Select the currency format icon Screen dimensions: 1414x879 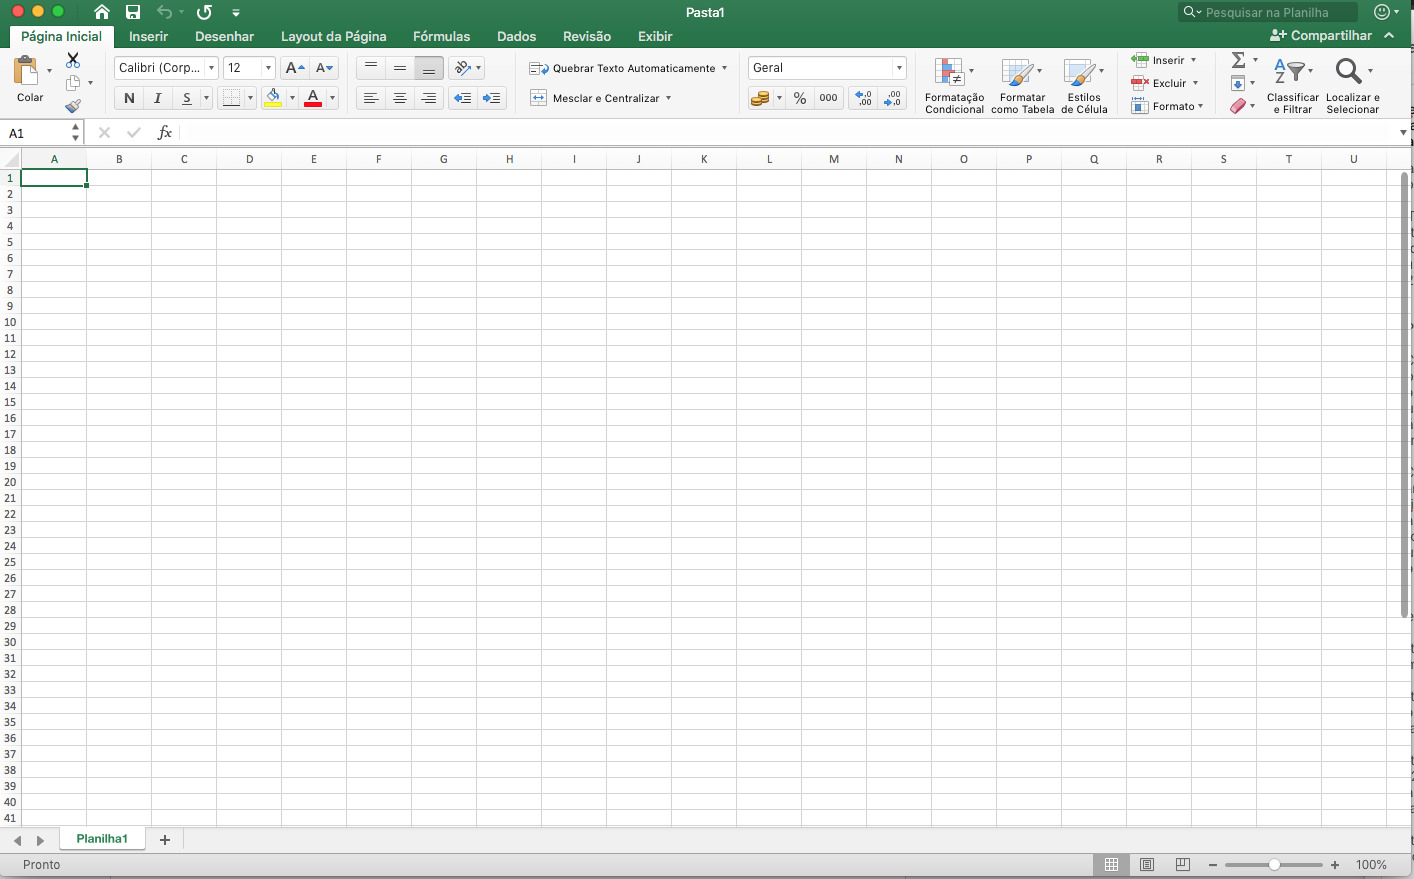pos(761,98)
